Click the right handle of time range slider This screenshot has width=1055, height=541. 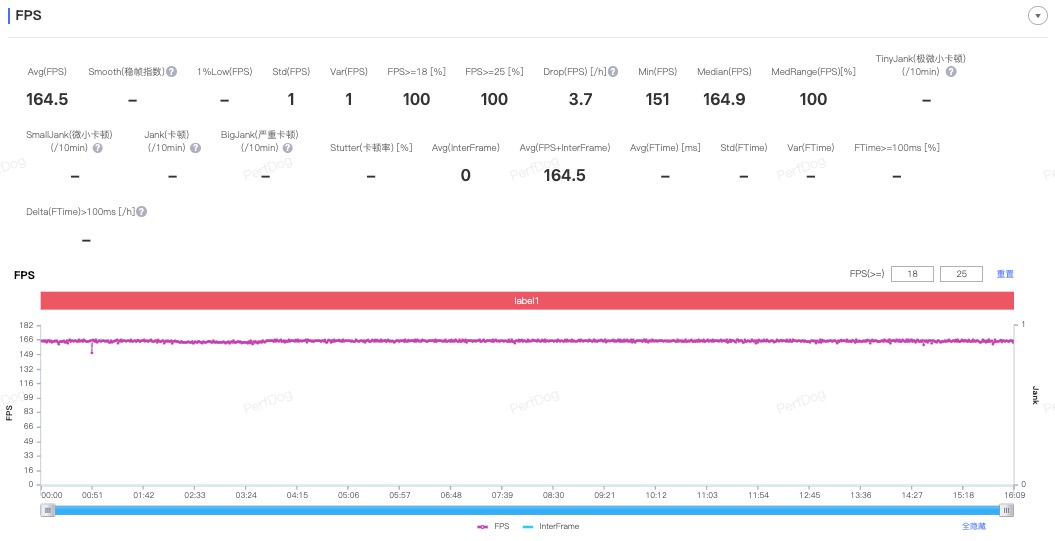click(1007, 510)
